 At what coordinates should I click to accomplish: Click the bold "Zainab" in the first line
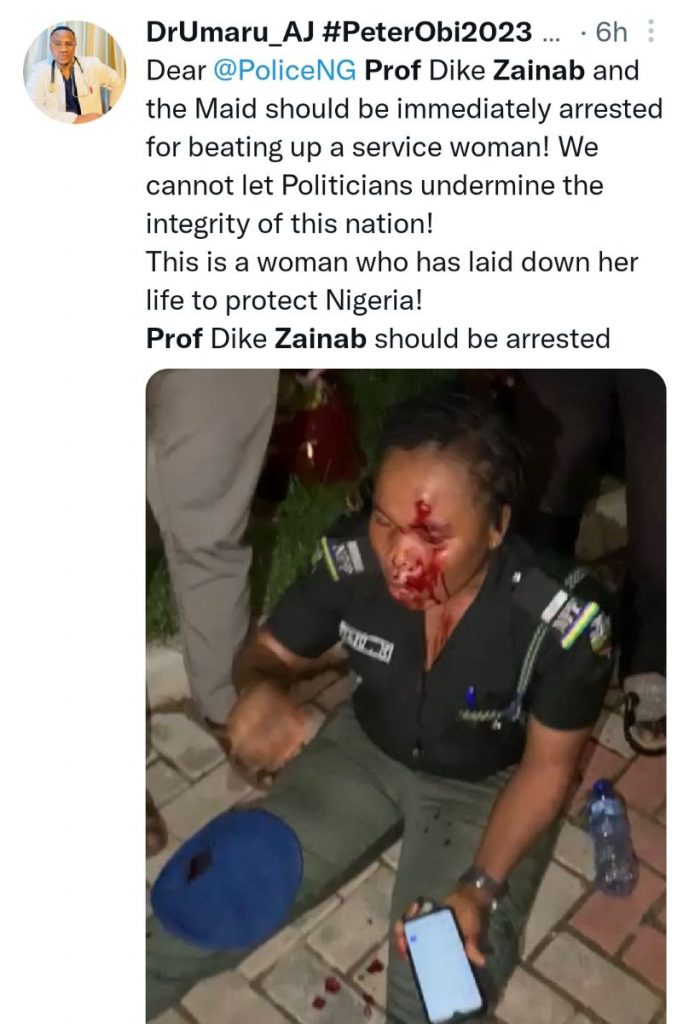(539, 70)
